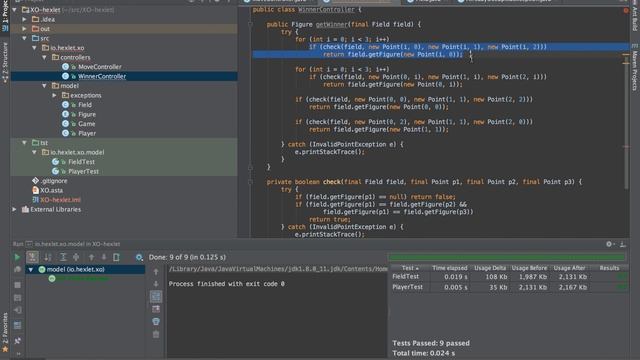The height and width of the screenshot is (360, 640).
Task: Click the green Rerun tests play button
Action: (x=17, y=257)
